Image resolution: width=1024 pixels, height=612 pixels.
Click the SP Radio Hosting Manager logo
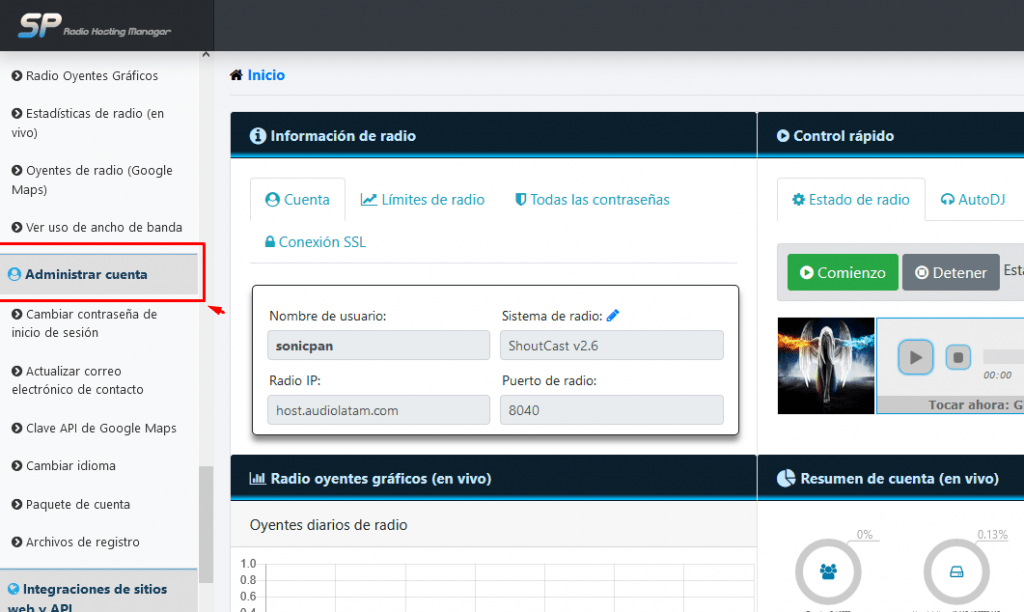pos(96,25)
